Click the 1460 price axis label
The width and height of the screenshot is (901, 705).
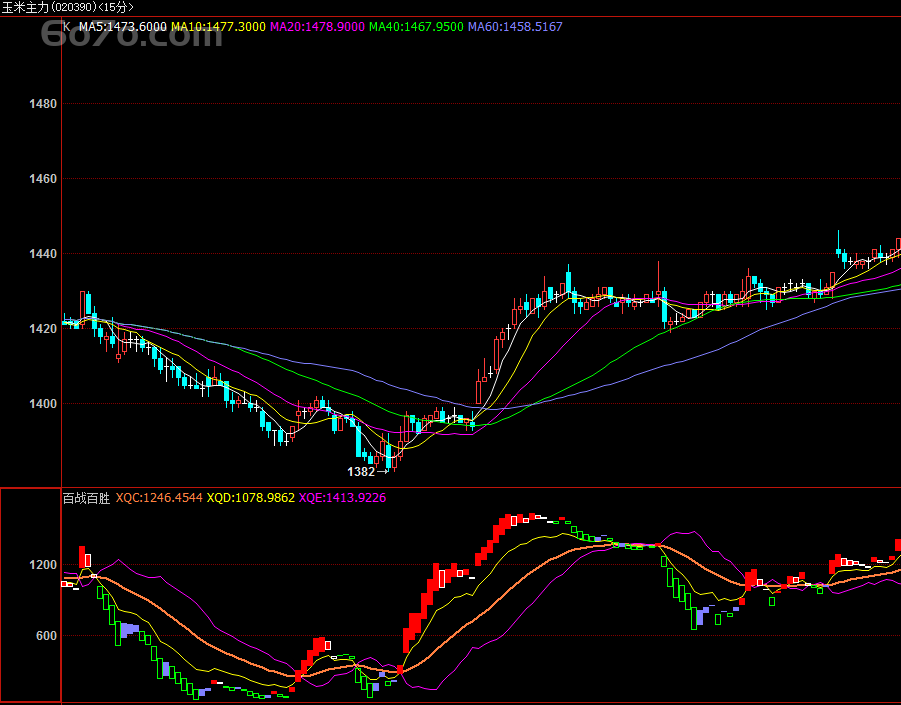[x=43, y=179]
